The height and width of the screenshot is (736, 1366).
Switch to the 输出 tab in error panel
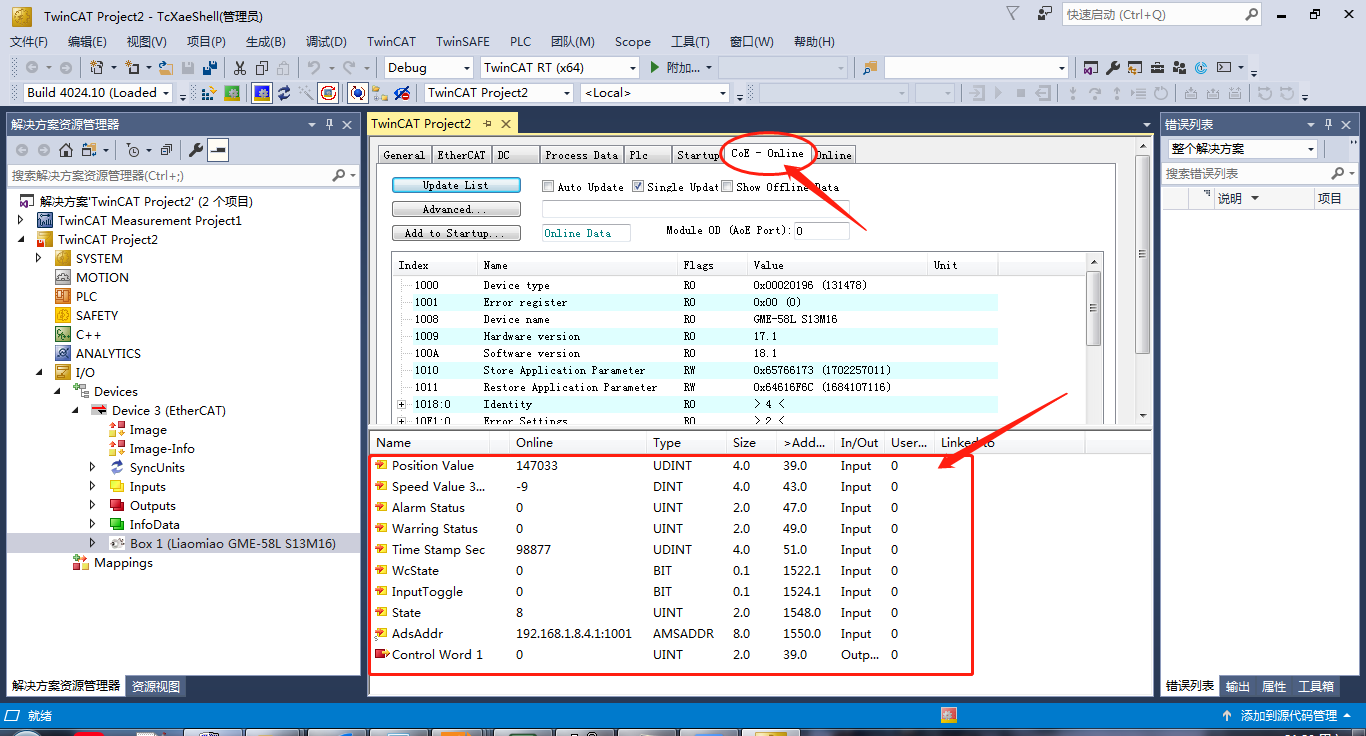(1237, 686)
